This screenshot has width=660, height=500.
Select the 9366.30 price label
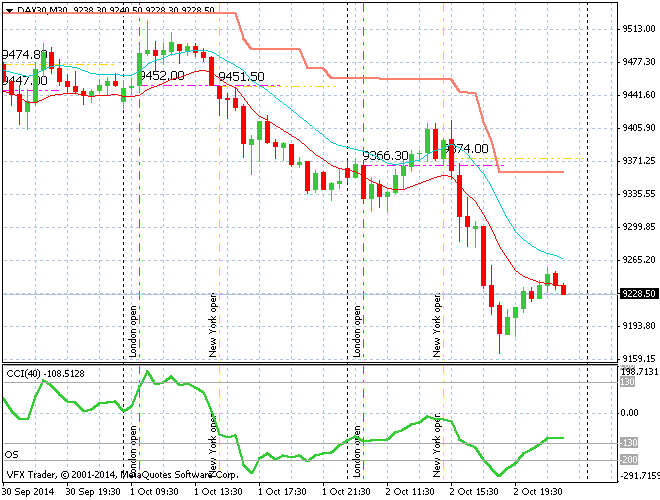coord(385,156)
